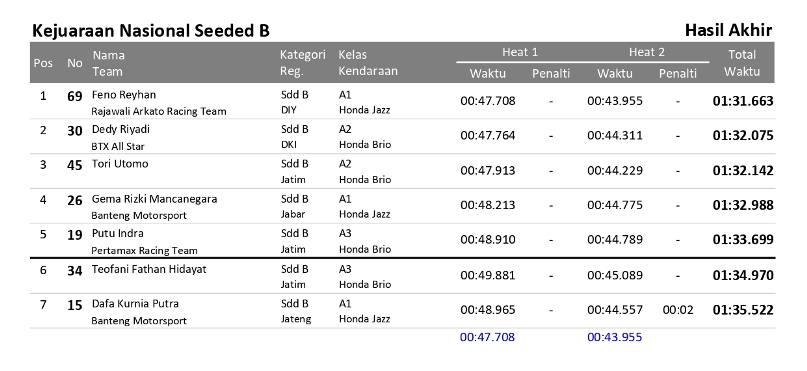Viewport: 807px width, 371px height.
Task: Click Gema Rizki Mancanegara entry
Action: (x=154, y=199)
